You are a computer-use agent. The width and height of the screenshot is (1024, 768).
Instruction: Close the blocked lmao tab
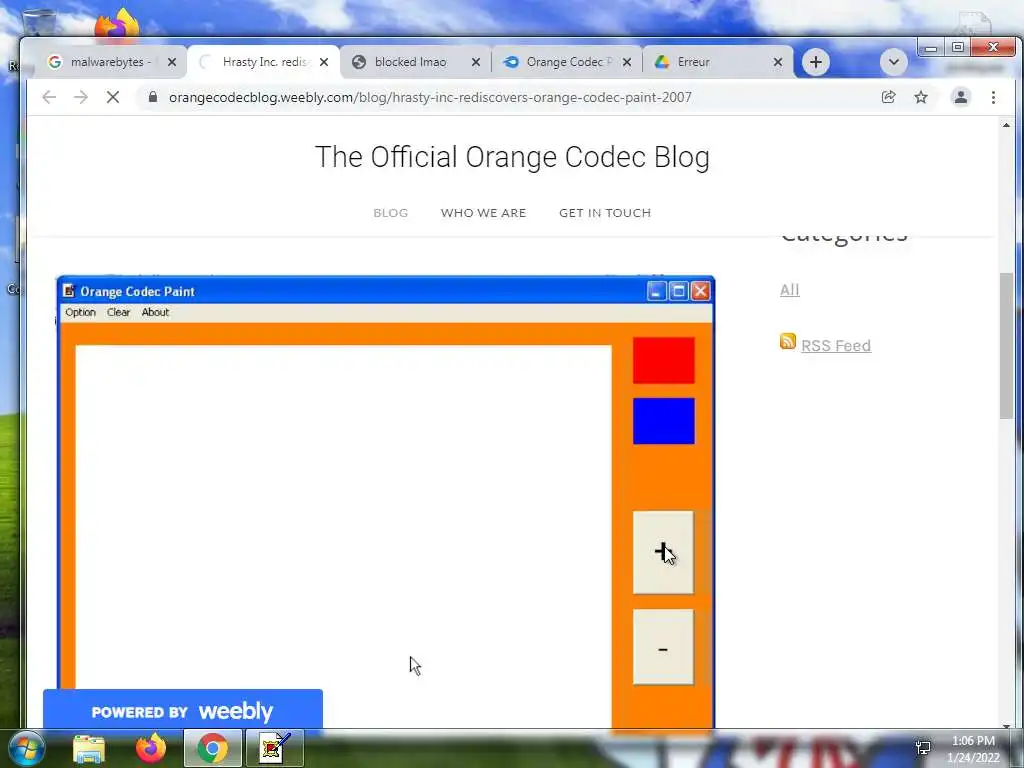coord(476,62)
